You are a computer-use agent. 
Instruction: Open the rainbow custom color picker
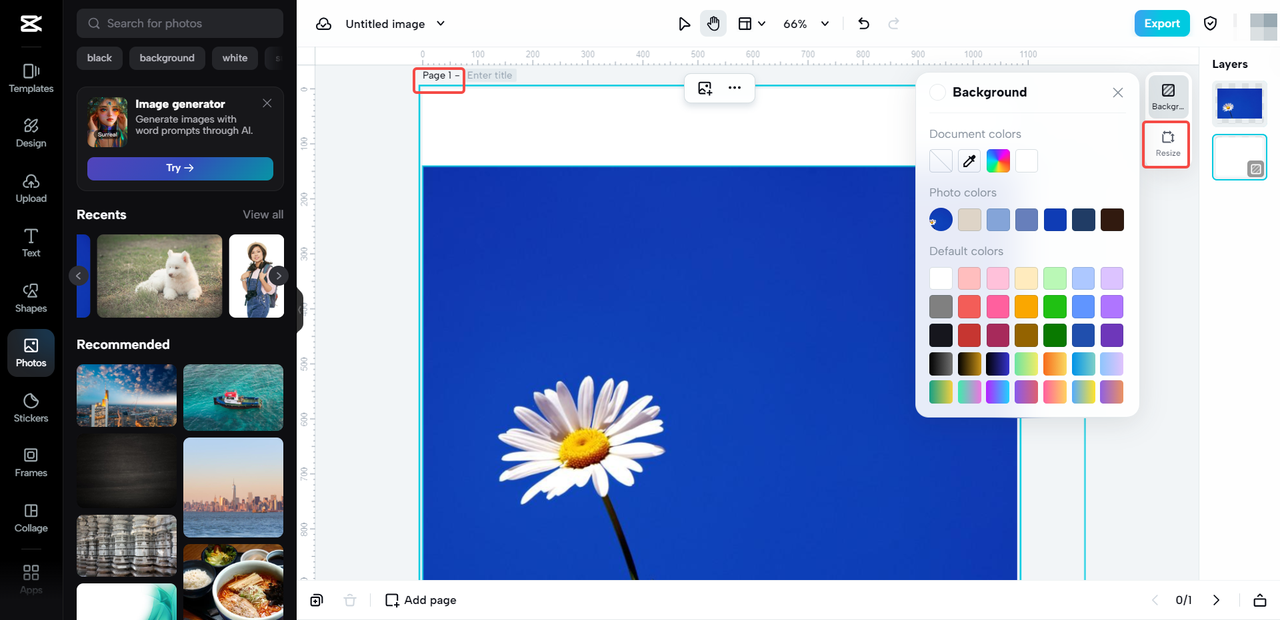click(x=998, y=161)
